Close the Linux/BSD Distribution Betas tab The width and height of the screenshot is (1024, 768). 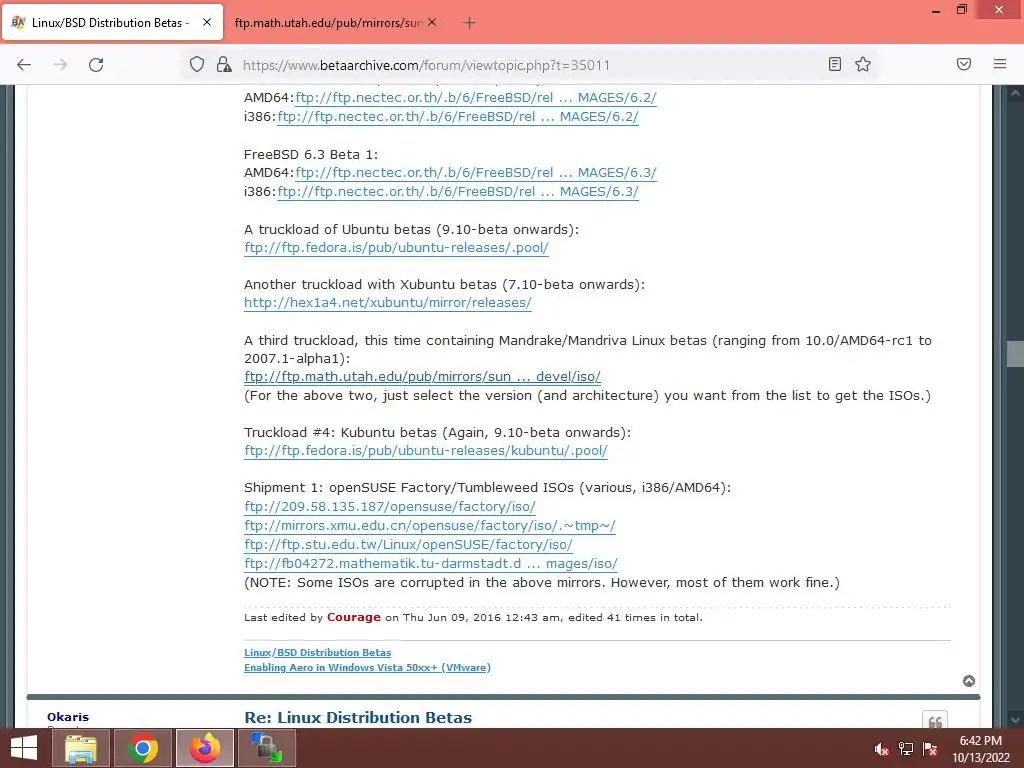tap(206, 22)
